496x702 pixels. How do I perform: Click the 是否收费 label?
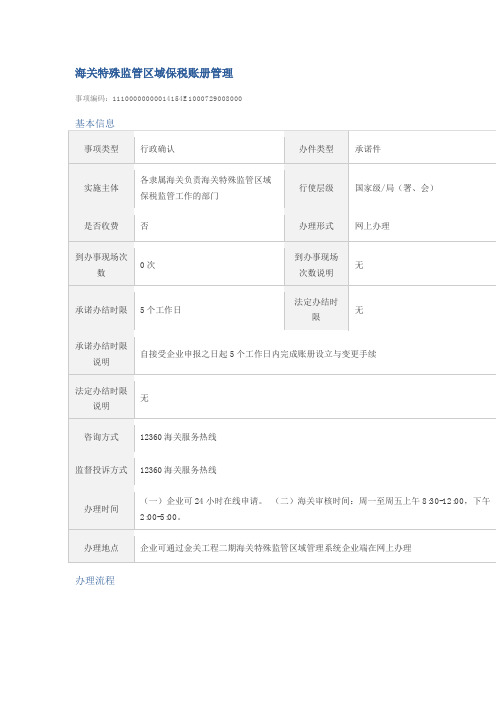point(101,226)
